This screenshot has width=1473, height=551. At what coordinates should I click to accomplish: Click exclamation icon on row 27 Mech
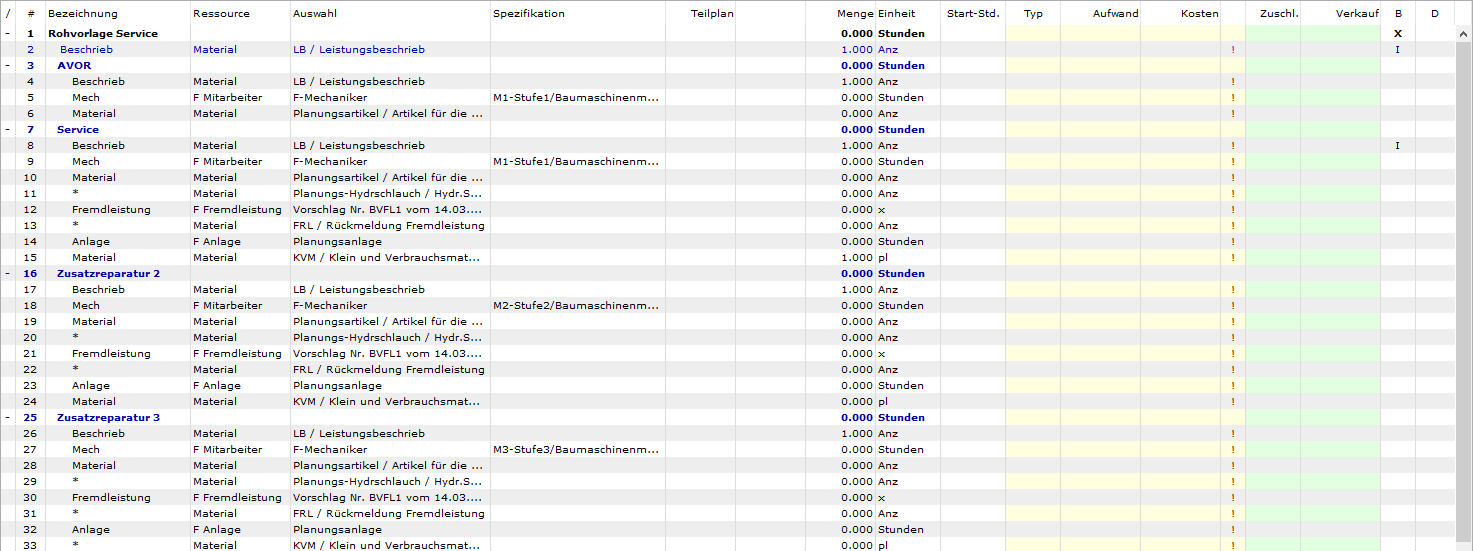click(1233, 450)
